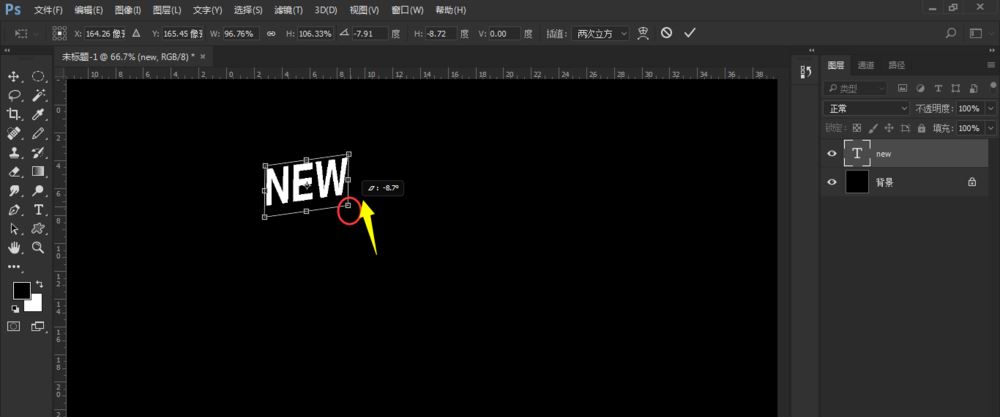Select the Elliptical Marquee tool
The width and height of the screenshot is (1000, 417).
(x=38, y=77)
